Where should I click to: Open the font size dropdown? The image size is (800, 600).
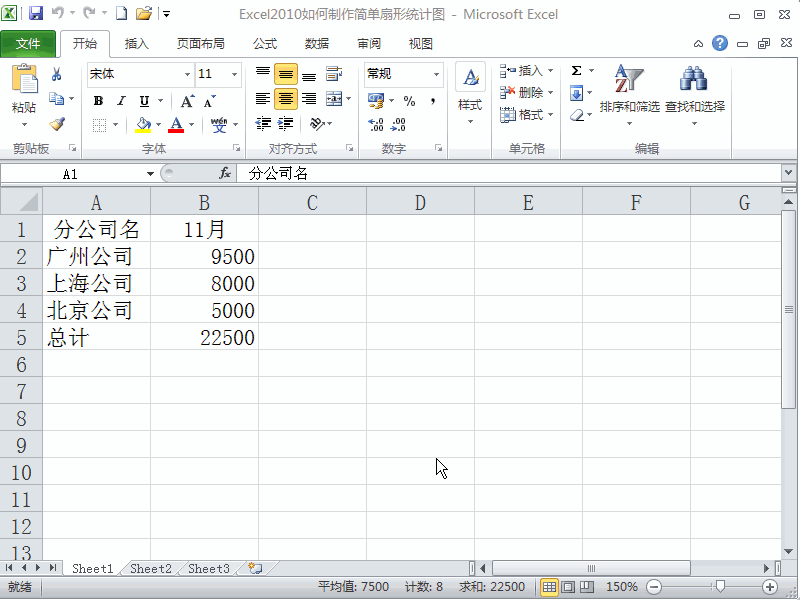click(x=232, y=74)
